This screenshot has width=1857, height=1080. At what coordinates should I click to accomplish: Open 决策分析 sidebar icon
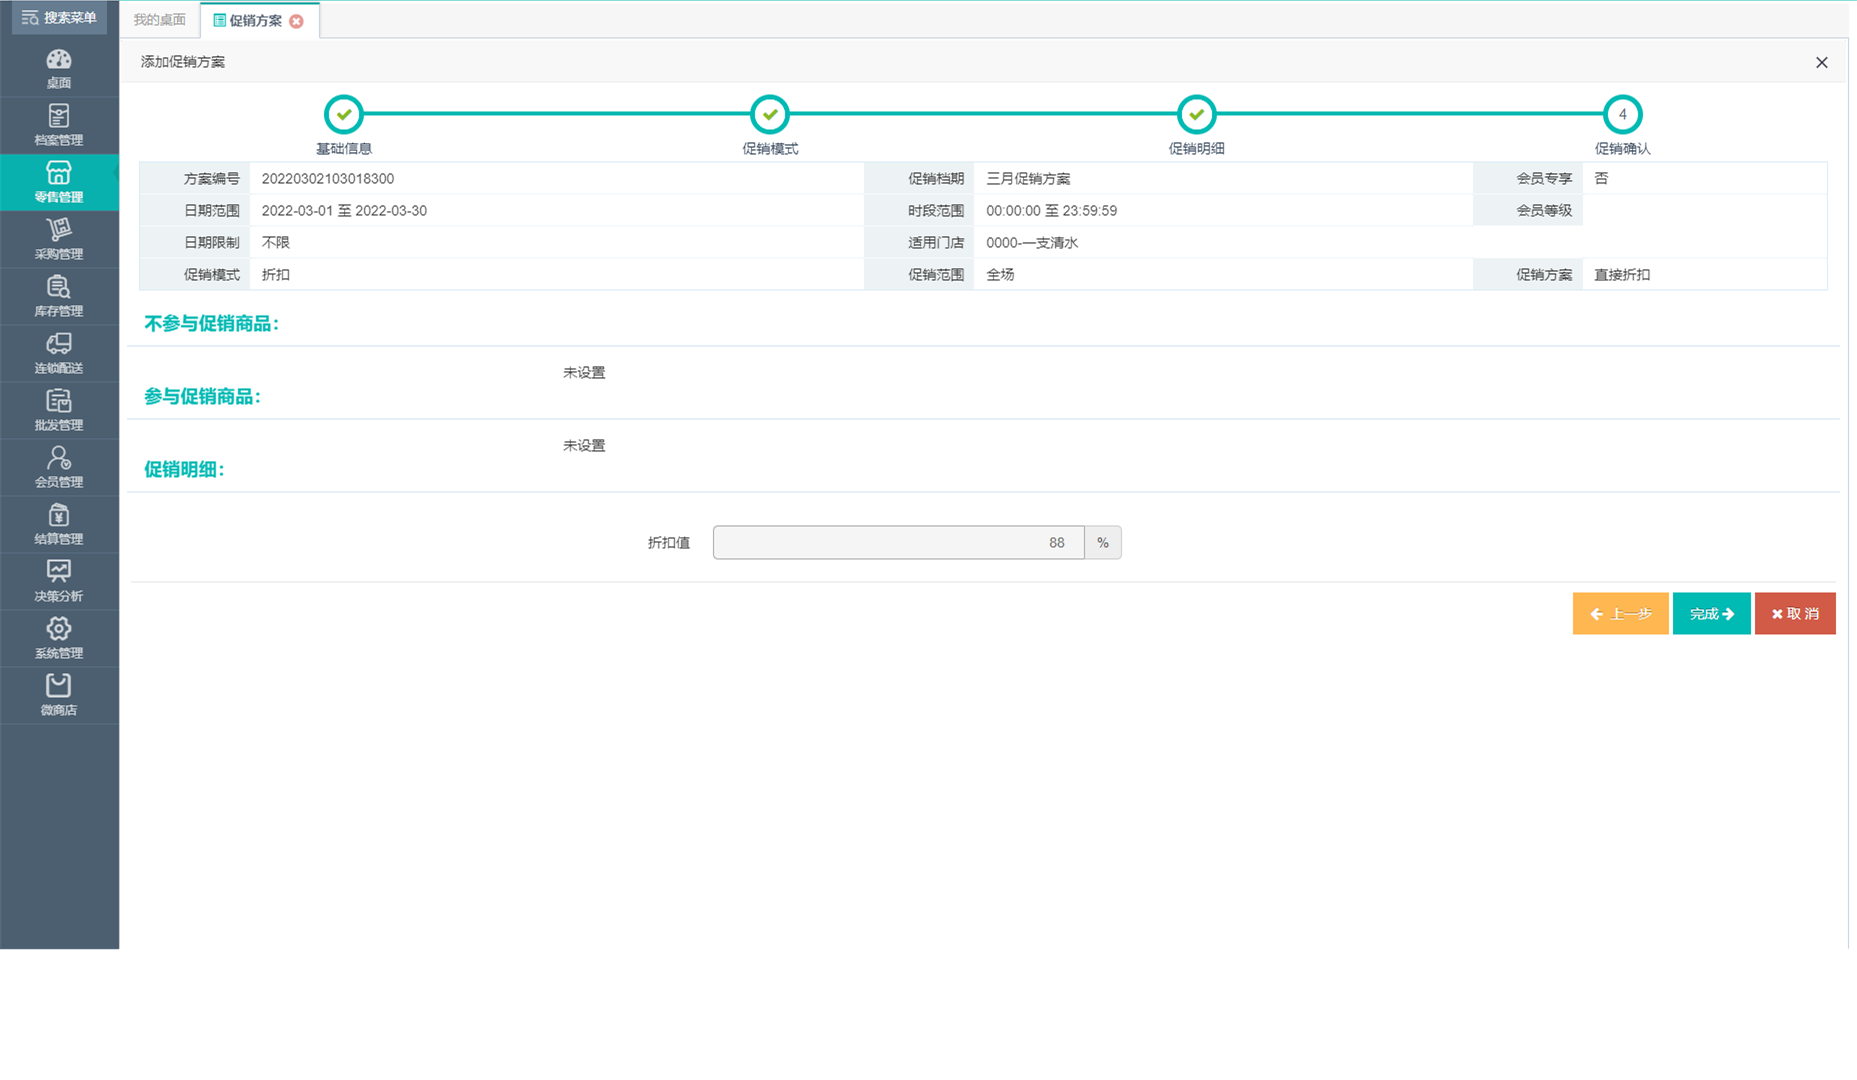point(59,581)
